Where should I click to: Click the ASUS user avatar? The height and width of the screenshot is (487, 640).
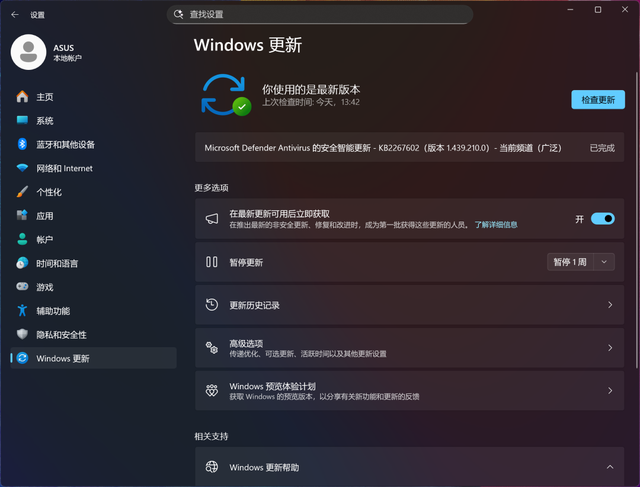click(29, 52)
